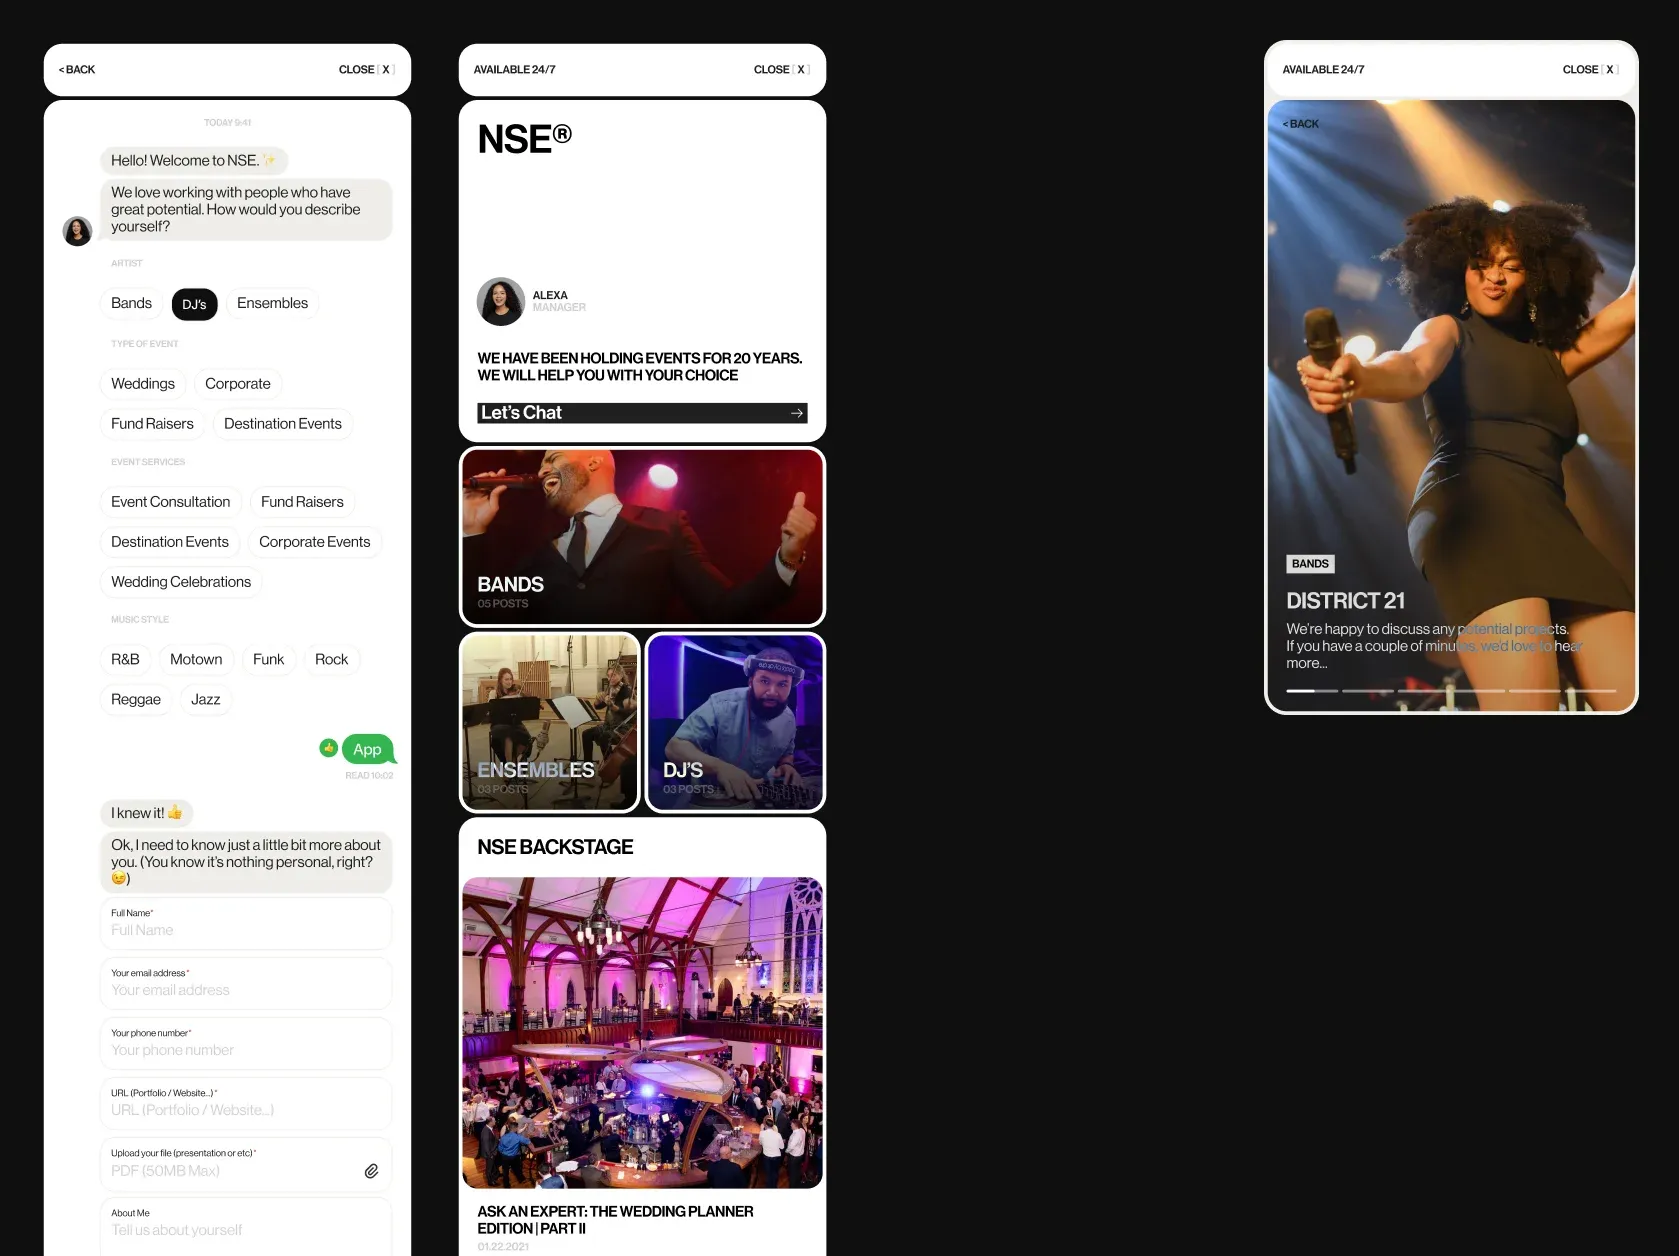Screen dimensions: 1679x1256
Task: Click the chat agent avatar beside welcome message
Action: [x=78, y=231]
